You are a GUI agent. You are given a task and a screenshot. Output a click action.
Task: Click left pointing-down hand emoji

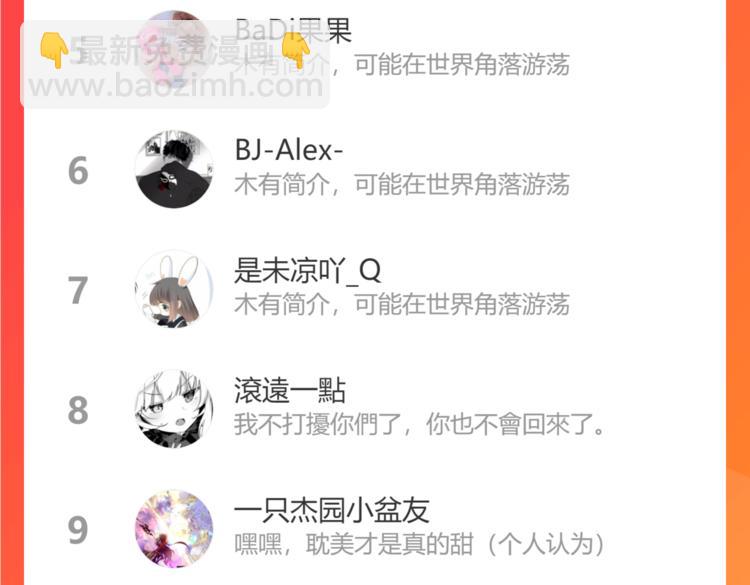pos(54,50)
